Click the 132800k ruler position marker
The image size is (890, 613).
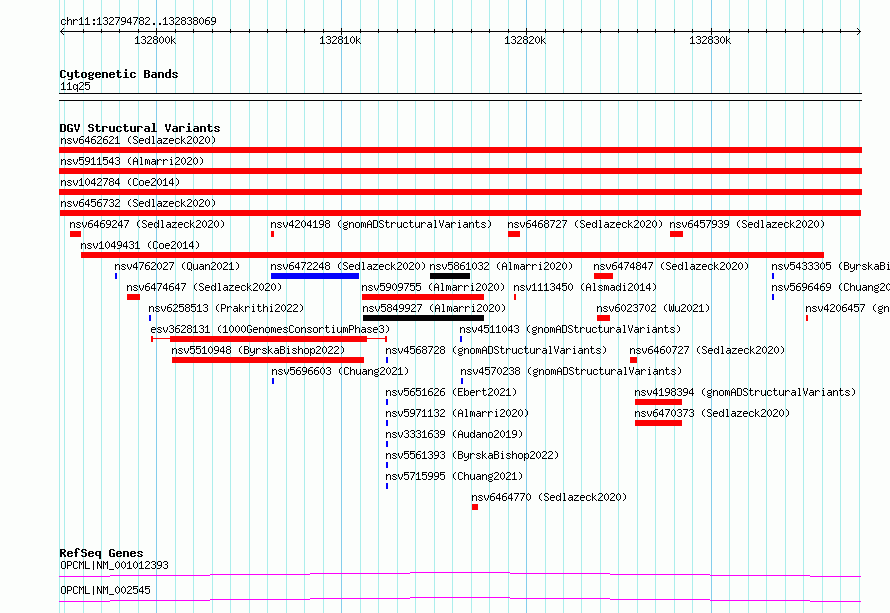[x=155, y=40]
